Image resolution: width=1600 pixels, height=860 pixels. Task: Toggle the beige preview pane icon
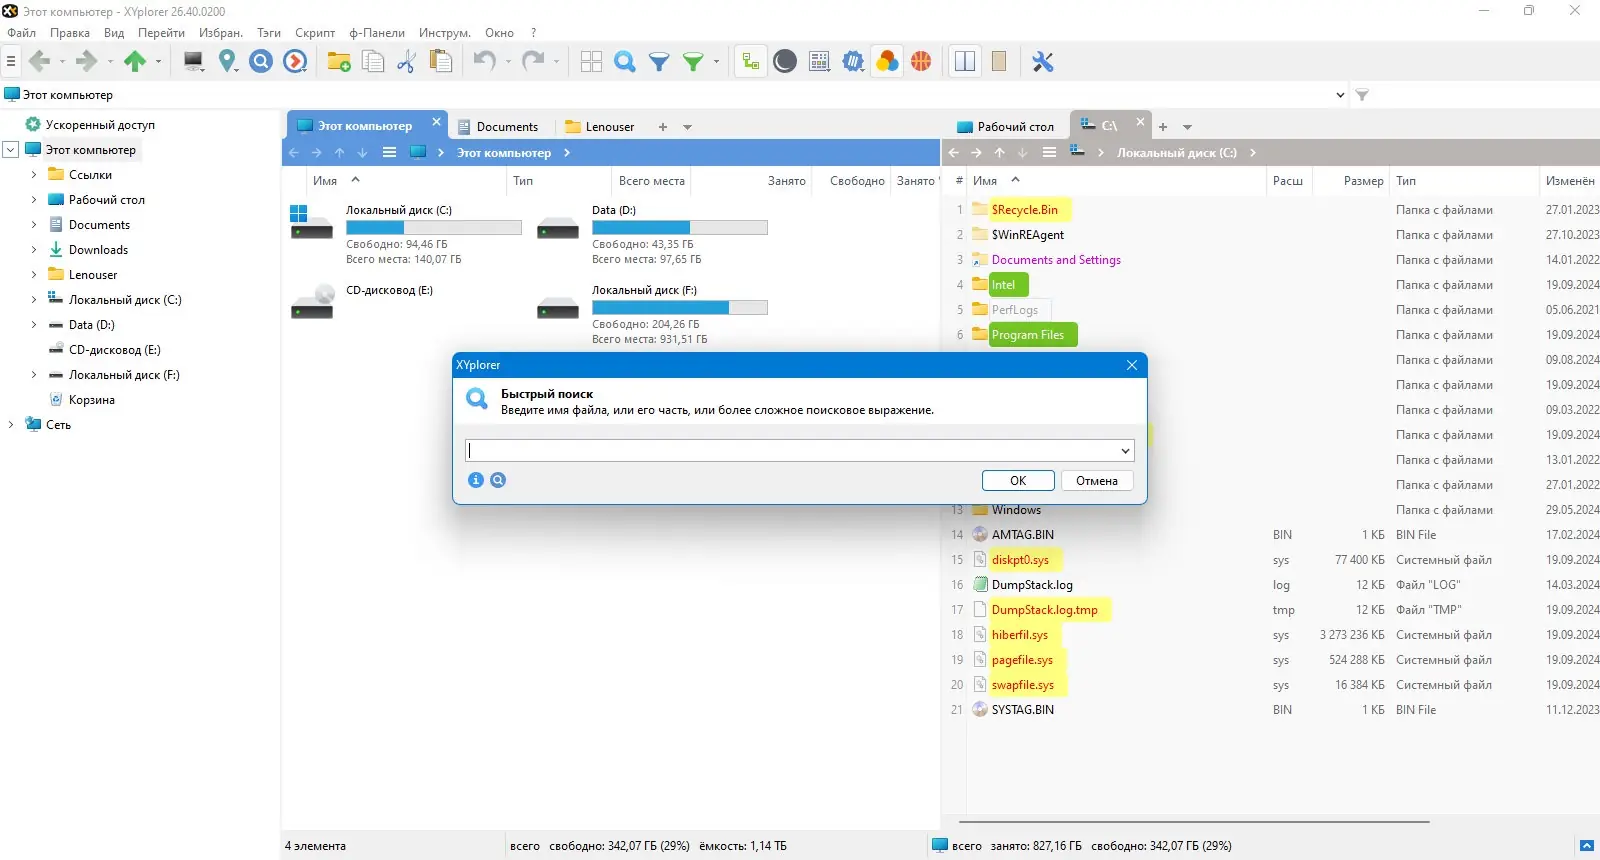point(999,62)
